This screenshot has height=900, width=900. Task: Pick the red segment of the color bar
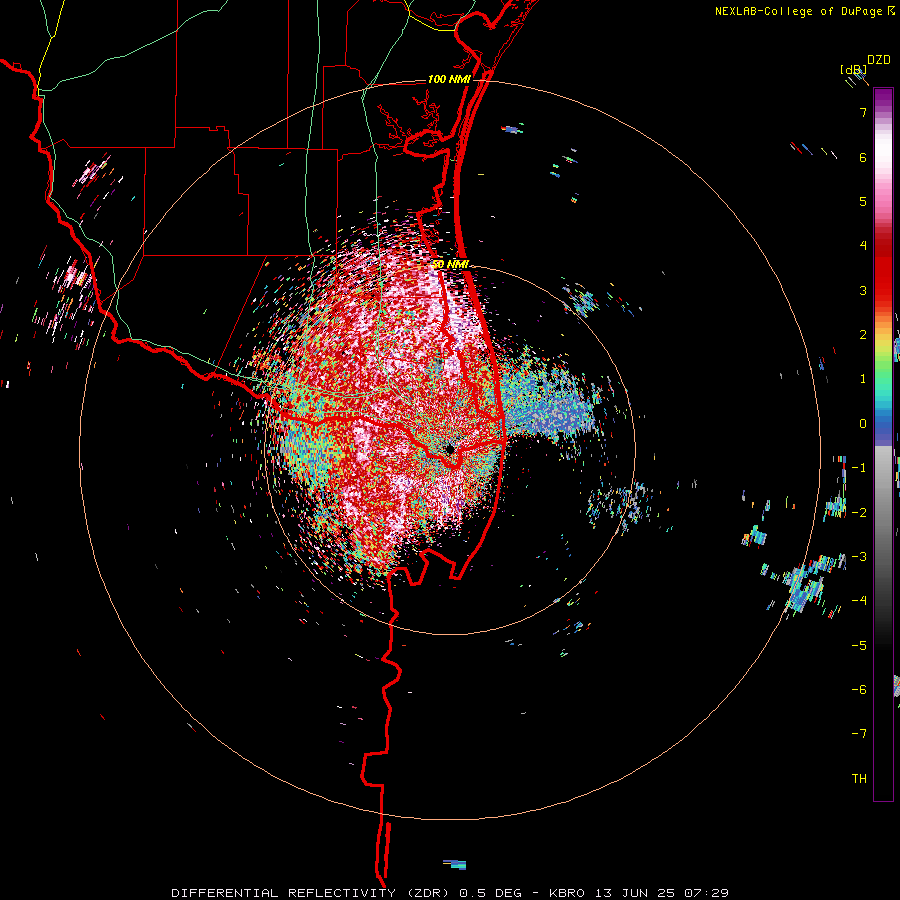click(x=883, y=270)
